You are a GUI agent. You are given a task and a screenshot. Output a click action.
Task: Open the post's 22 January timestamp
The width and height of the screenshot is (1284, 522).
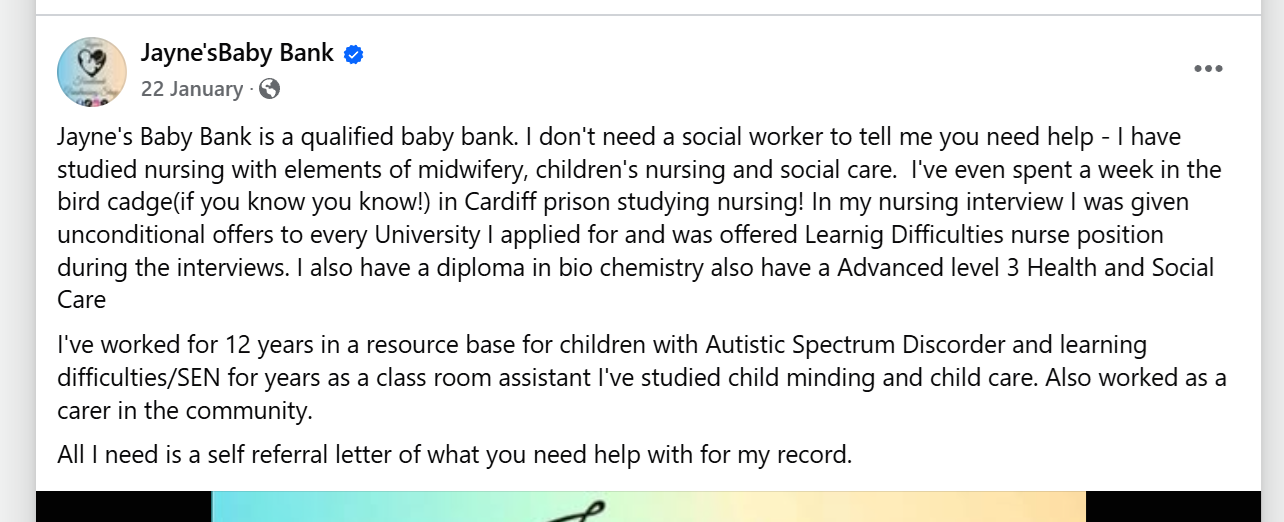[191, 89]
